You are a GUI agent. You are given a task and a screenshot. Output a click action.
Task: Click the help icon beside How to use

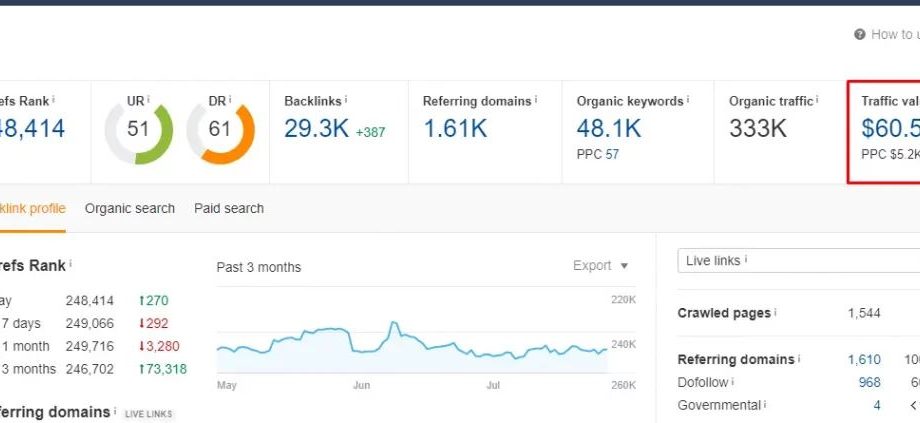(x=860, y=34)
